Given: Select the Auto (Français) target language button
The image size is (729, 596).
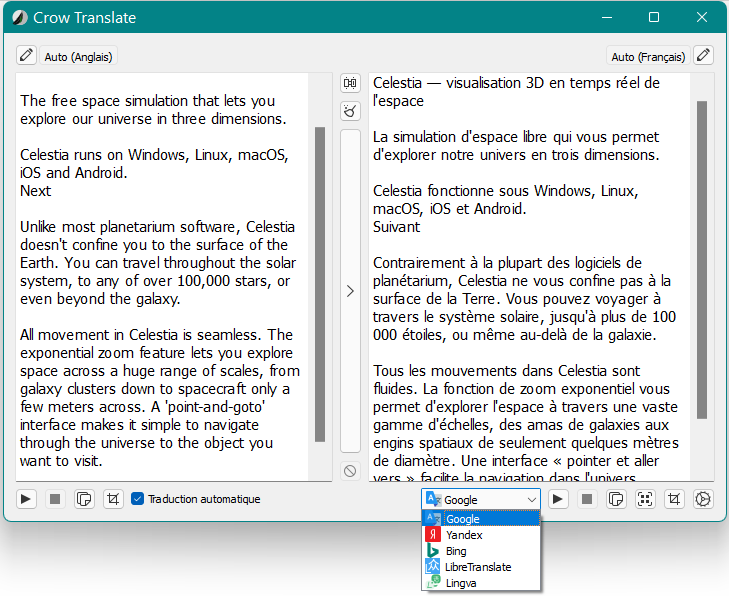Looking at the screenshot, I should (x=648, y=56).
